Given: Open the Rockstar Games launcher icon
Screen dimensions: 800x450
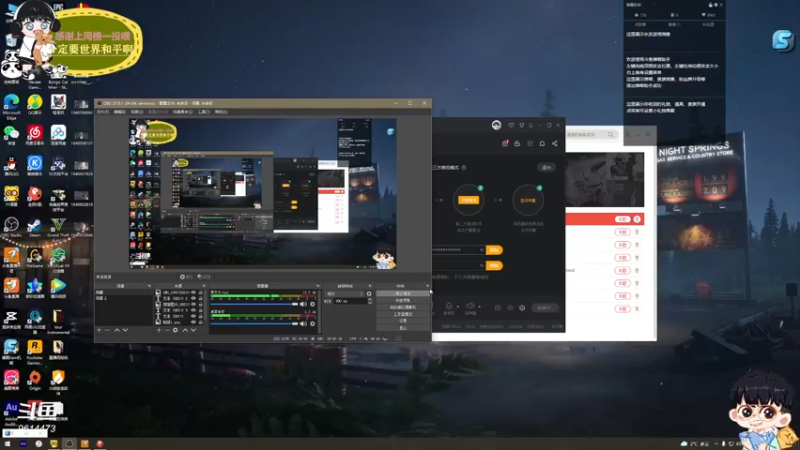Looking at the screenshot, I should coord(35,351).
